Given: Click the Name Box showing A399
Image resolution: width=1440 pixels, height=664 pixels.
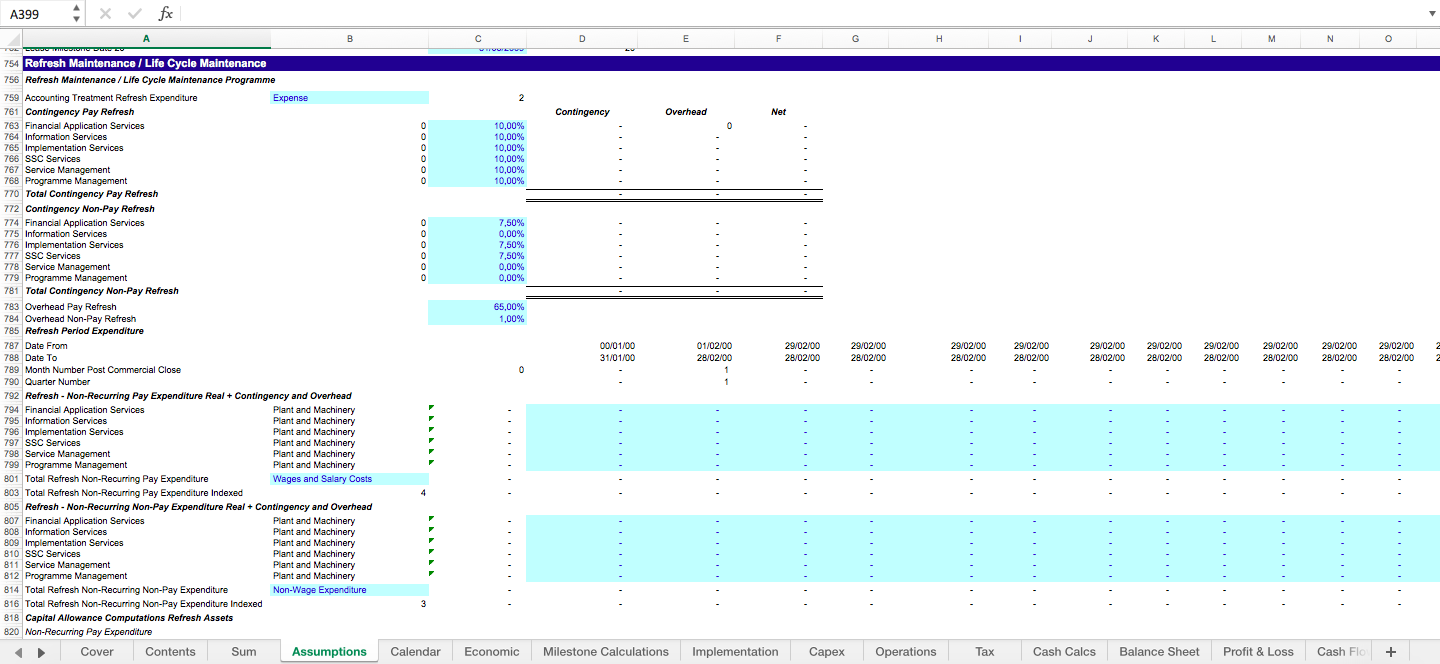Looking at the screenshot, I should coord(35,14).
